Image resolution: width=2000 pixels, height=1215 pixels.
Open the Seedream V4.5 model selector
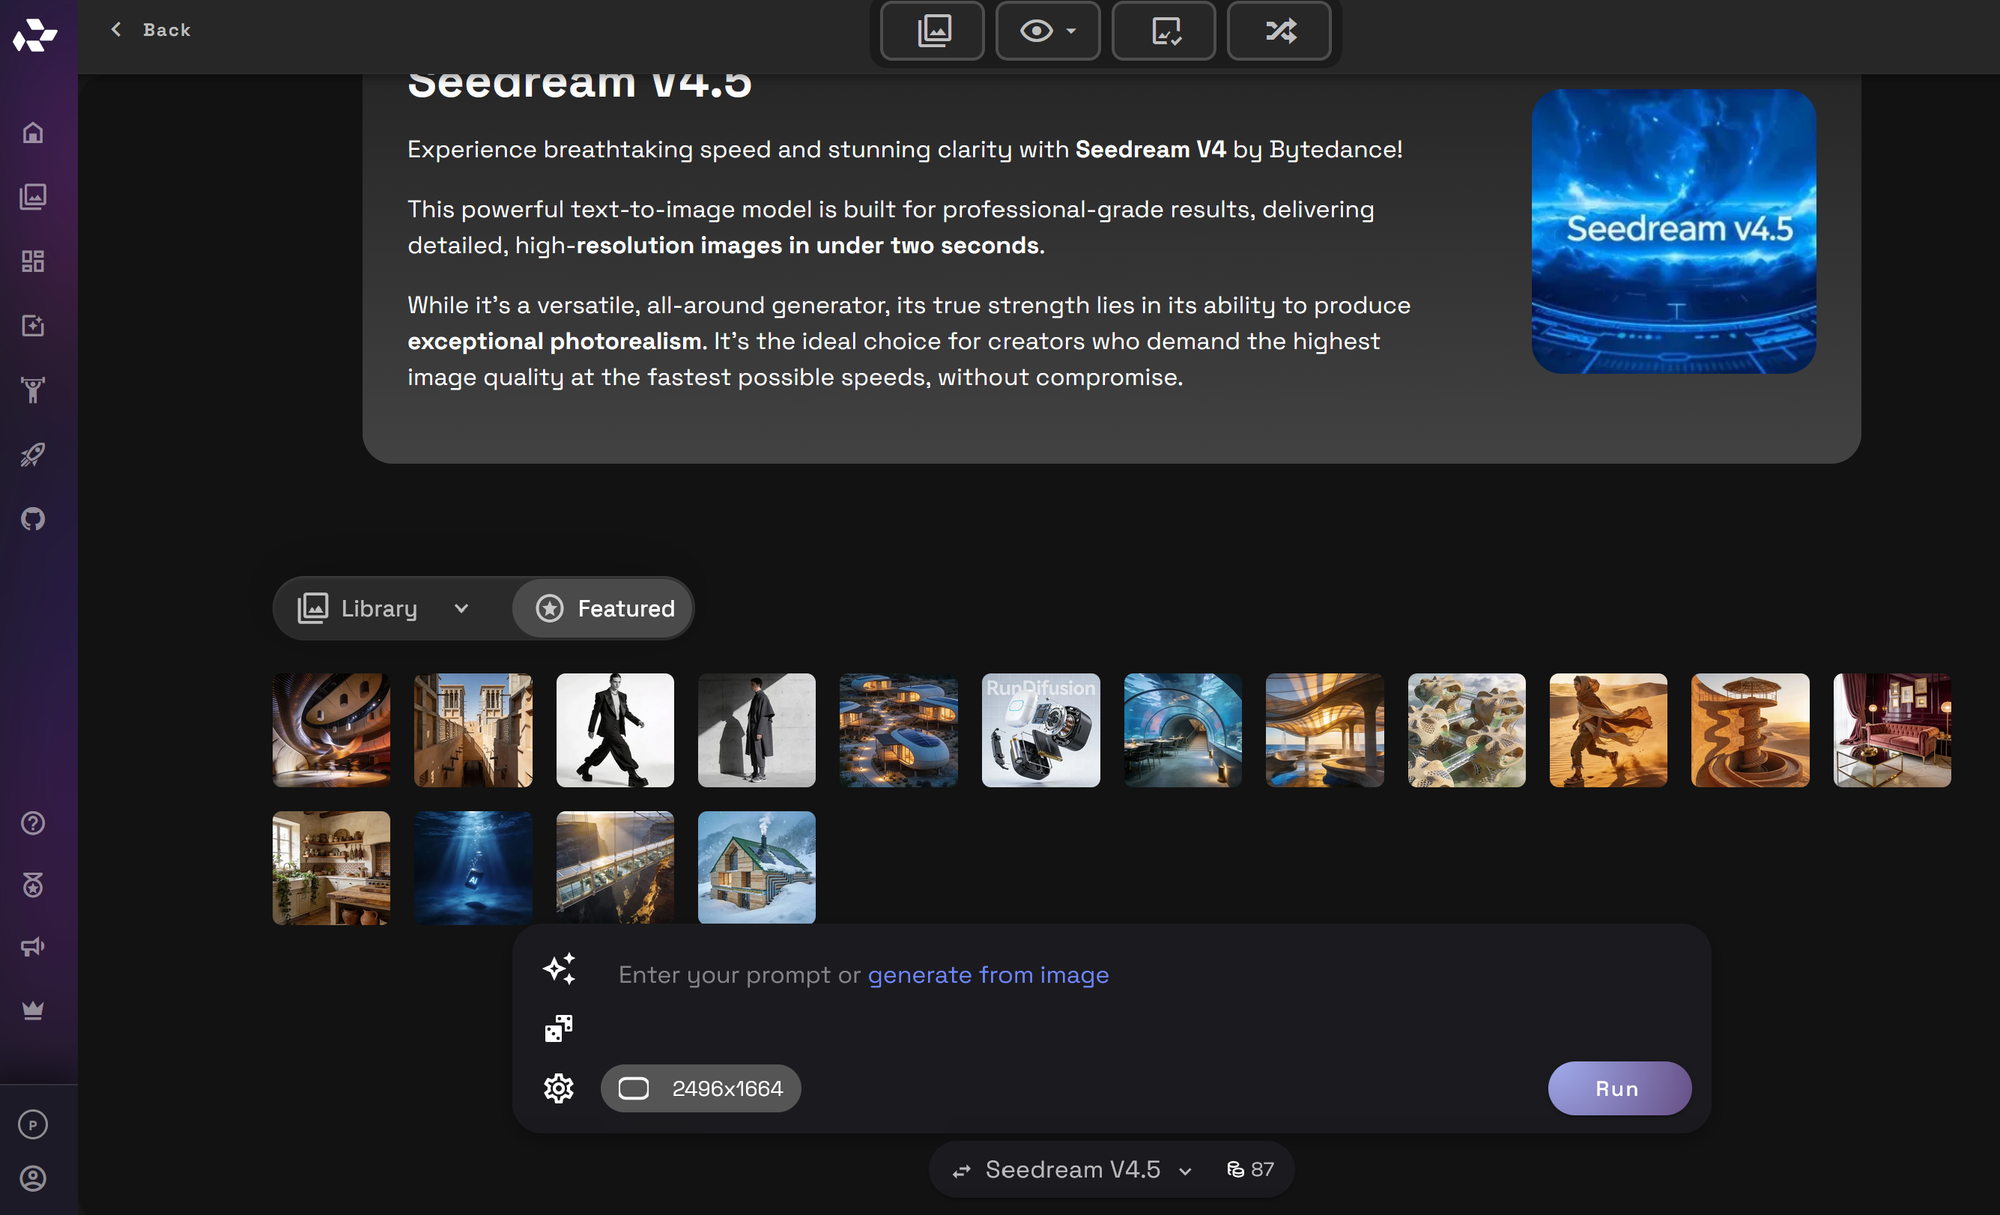1073,1170
